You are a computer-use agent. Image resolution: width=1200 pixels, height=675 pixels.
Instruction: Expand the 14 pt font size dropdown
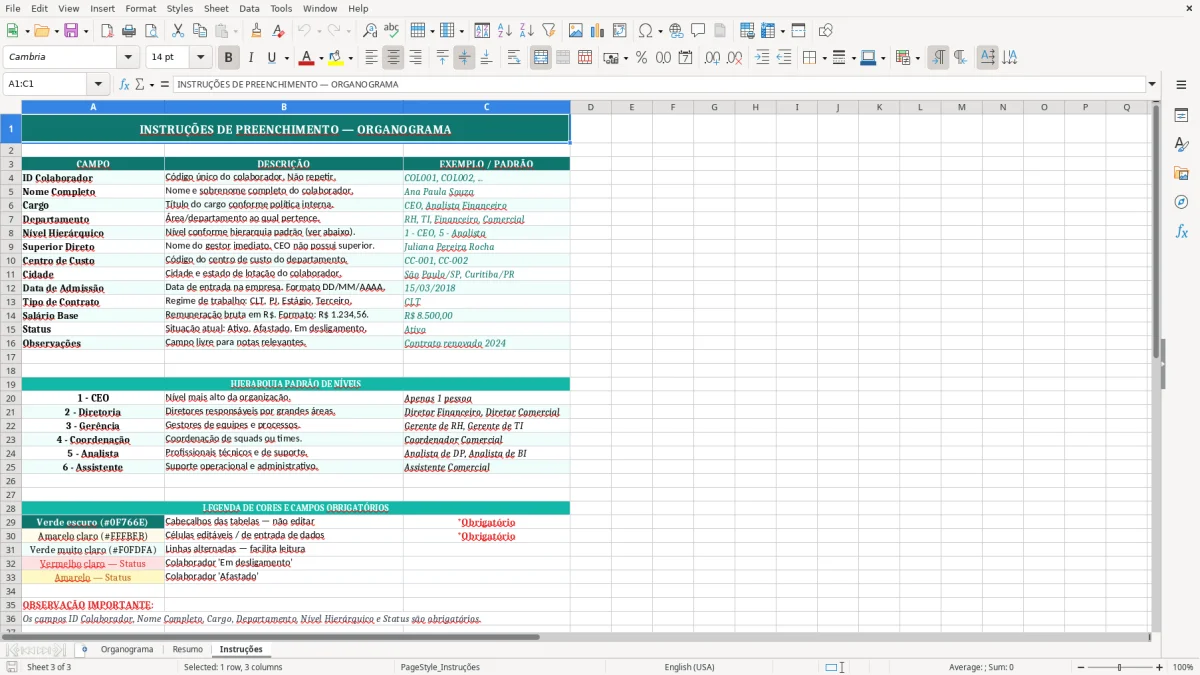[201, 58]
